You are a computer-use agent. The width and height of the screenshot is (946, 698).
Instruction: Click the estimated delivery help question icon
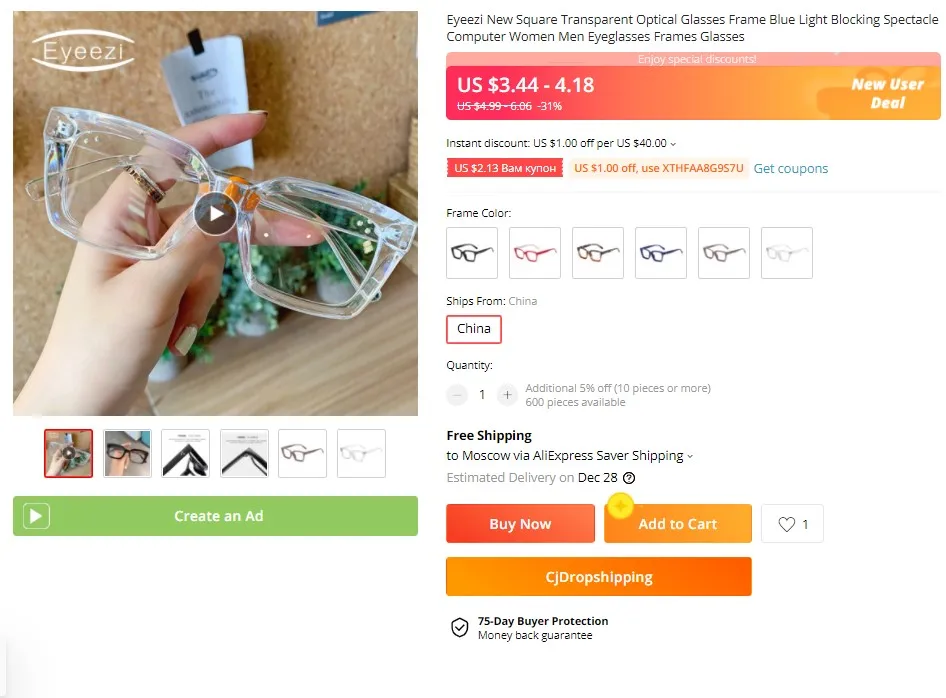coord(629,478)
